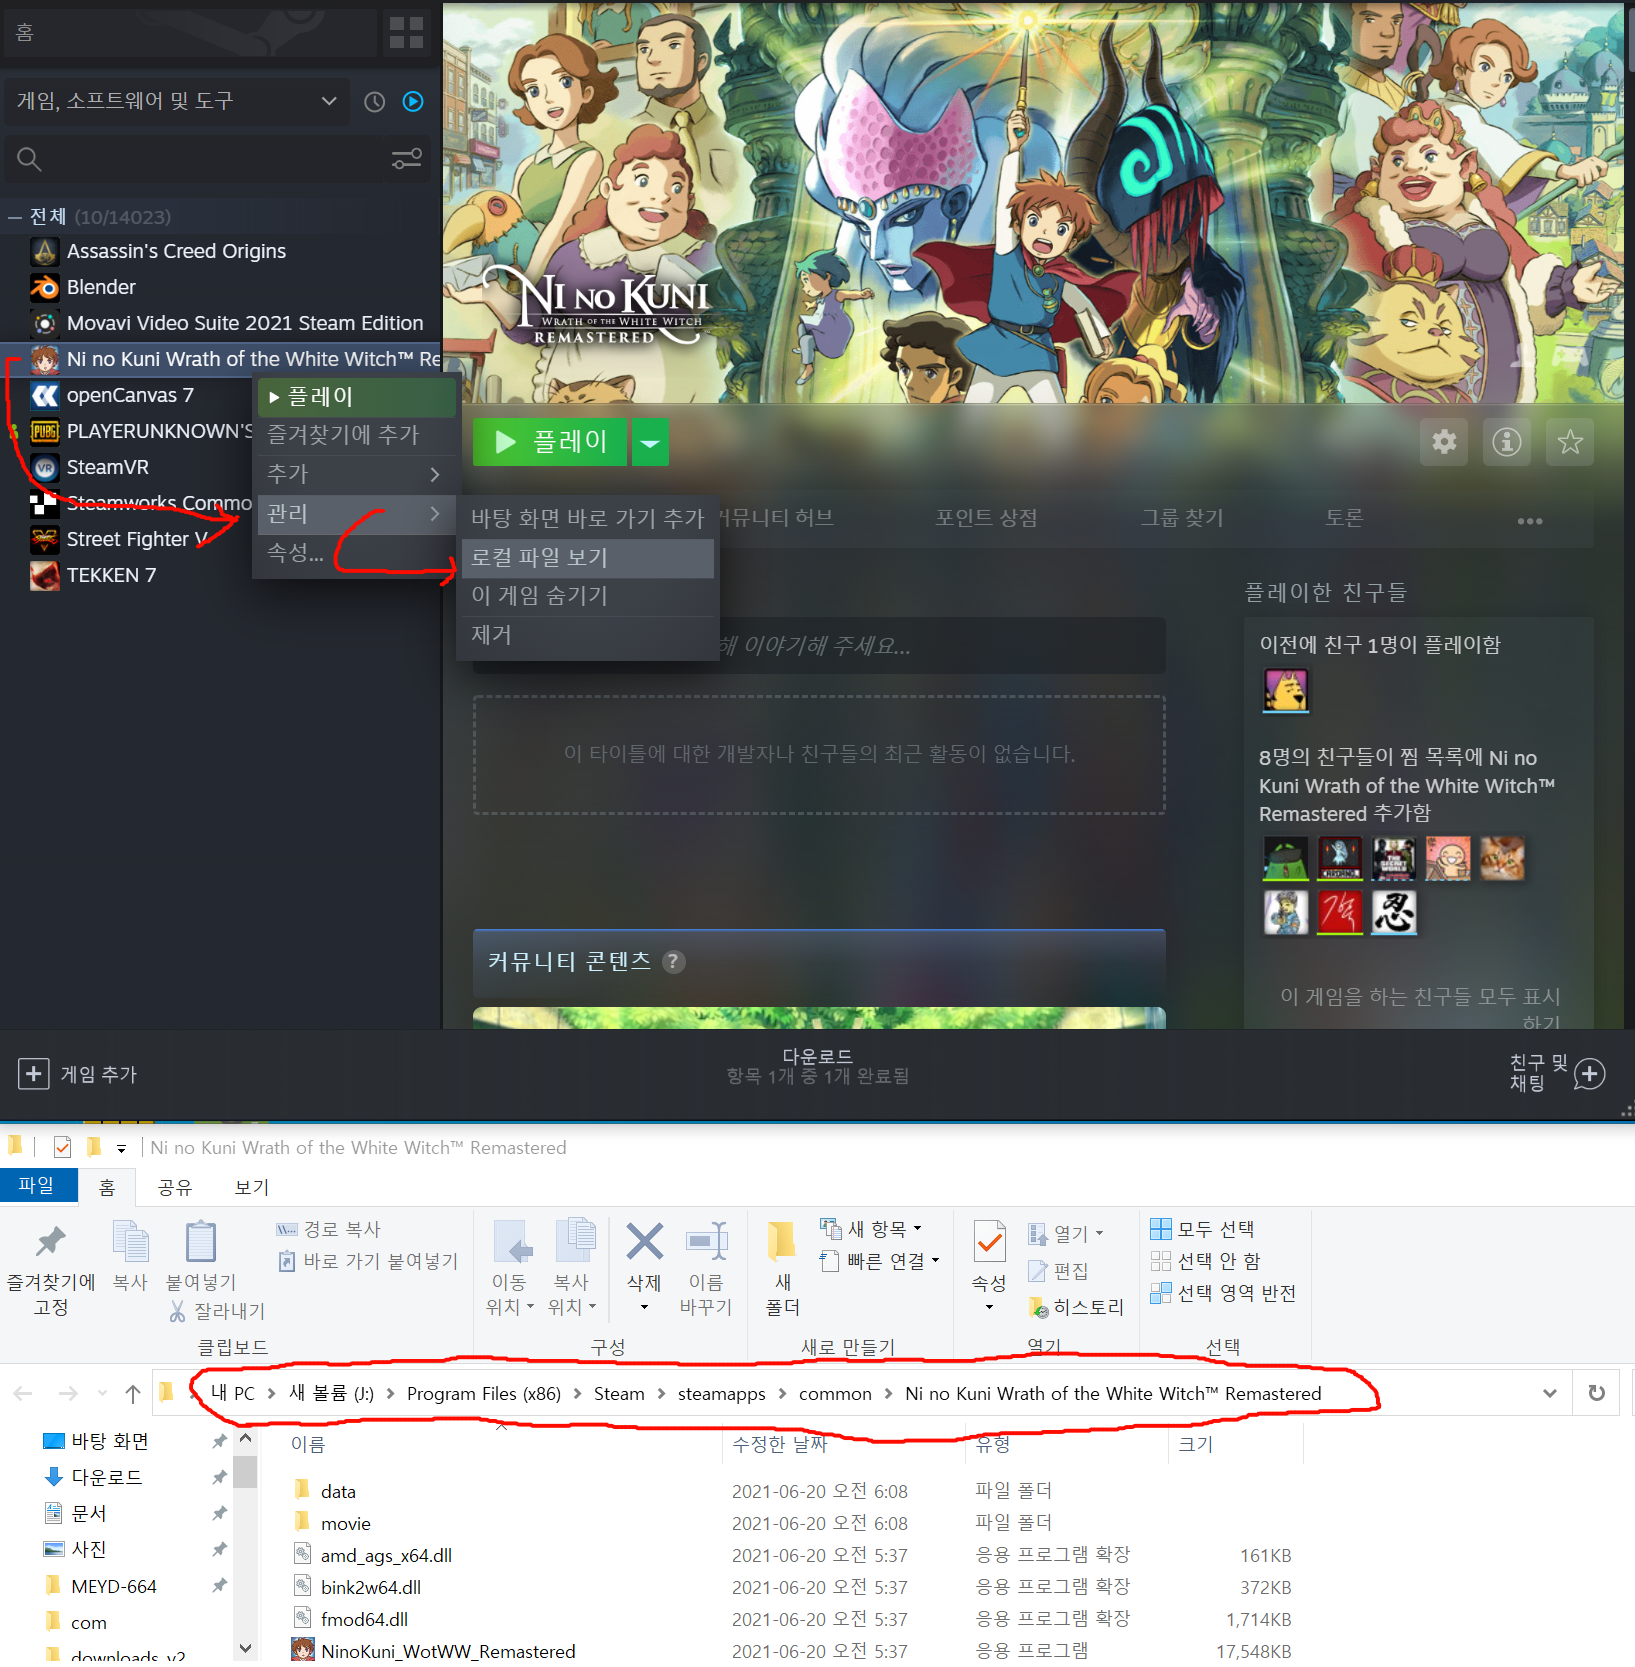Click the three-dots more links icon
Screen dimensions: 1635x1667
point(1530,521)
